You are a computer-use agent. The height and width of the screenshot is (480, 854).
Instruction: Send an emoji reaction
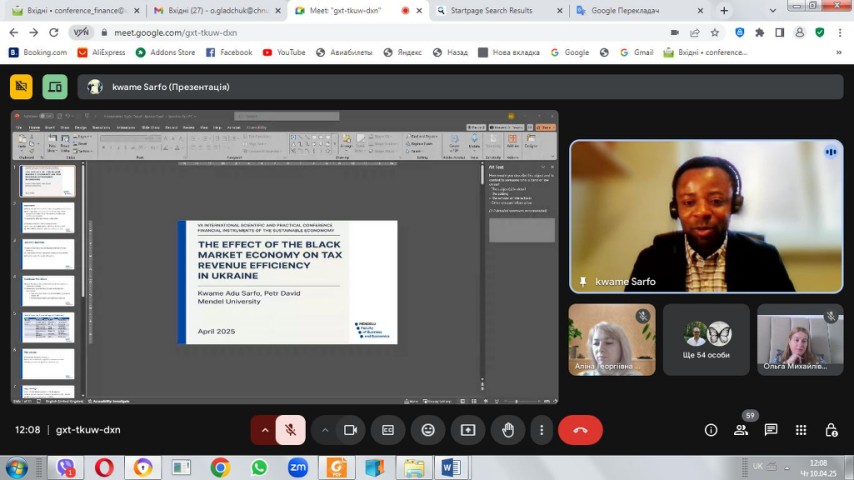(x=428, y=430)
